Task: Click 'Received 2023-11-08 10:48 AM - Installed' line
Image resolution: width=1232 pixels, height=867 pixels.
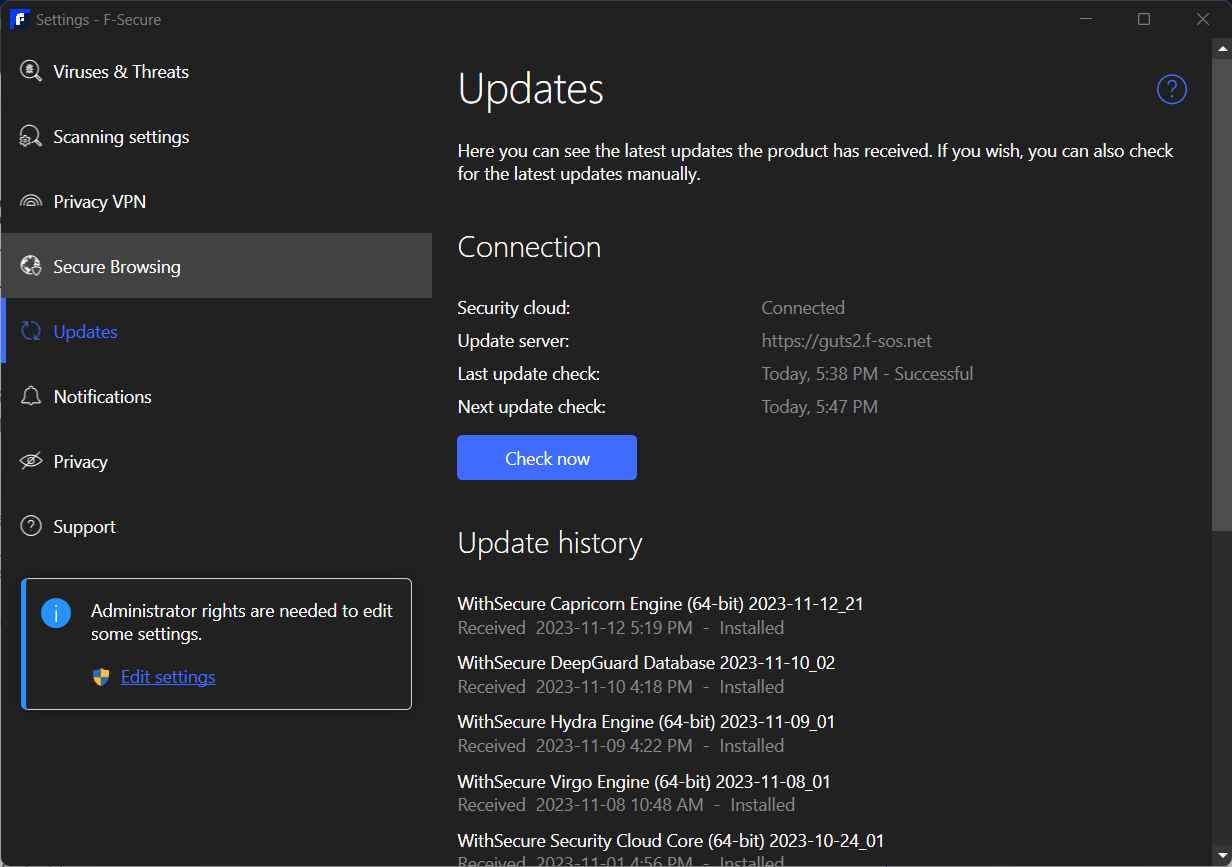Action: pos(626,805)
